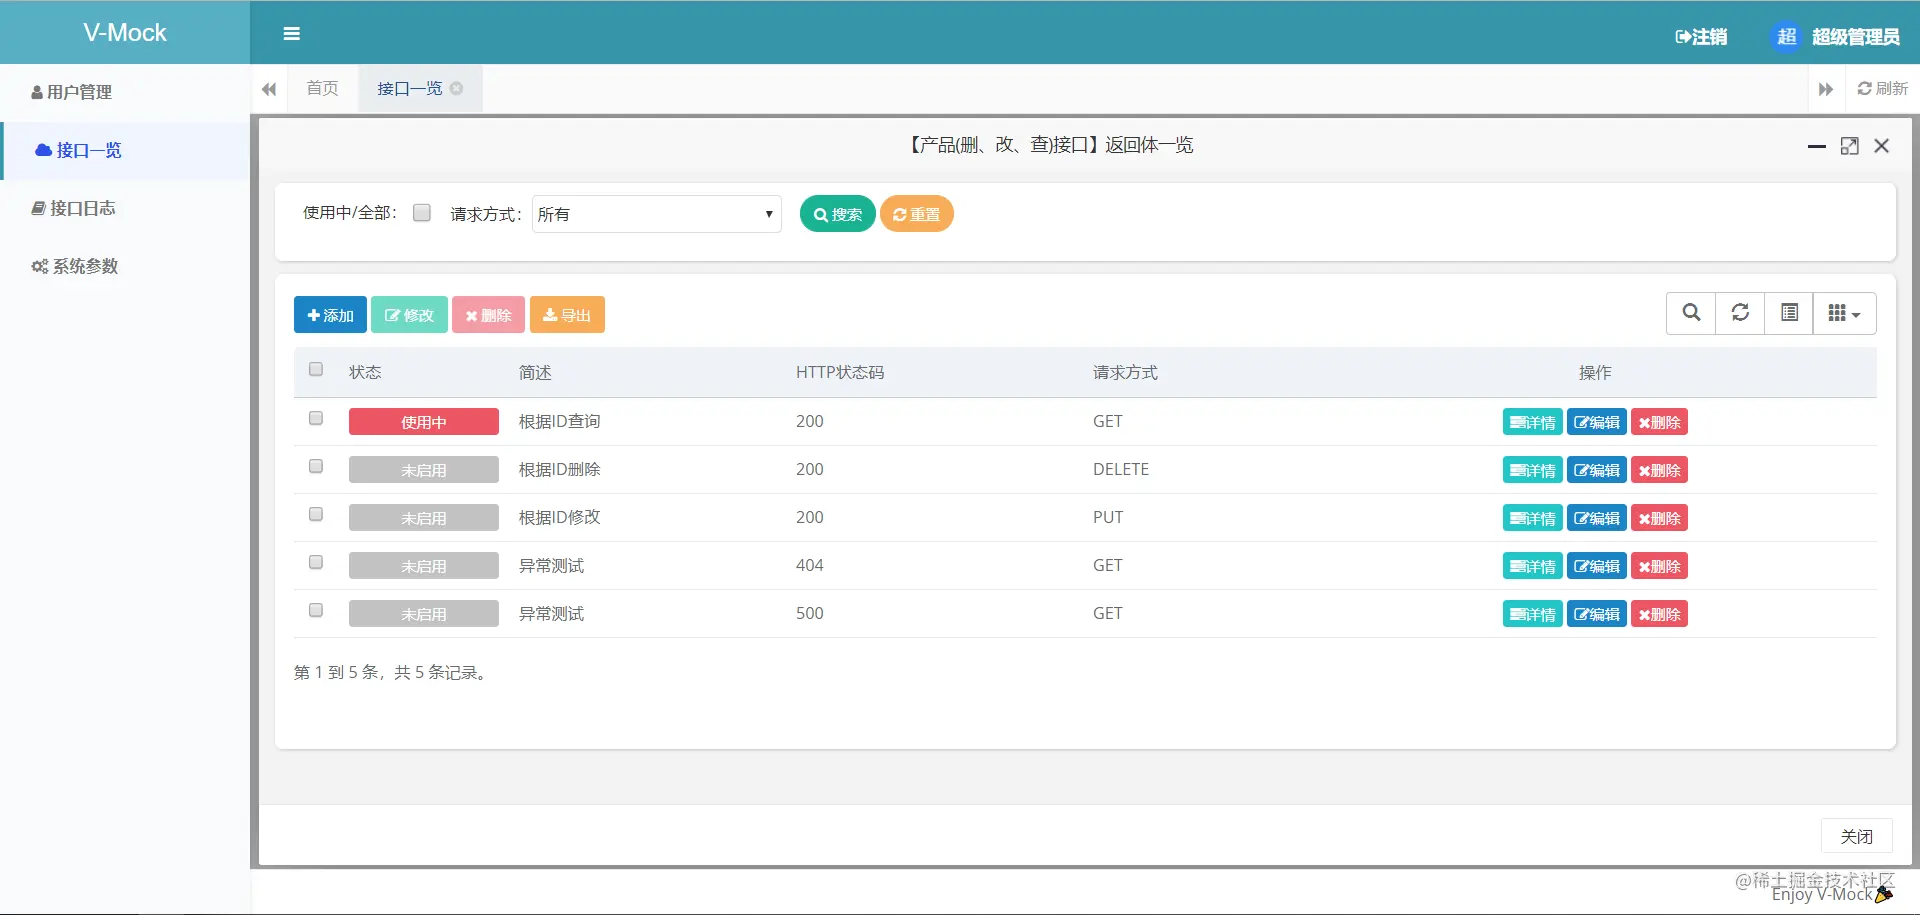
Task: Open 详情 for 404 异常测试 row
Action: click(x=1532, y=566)
